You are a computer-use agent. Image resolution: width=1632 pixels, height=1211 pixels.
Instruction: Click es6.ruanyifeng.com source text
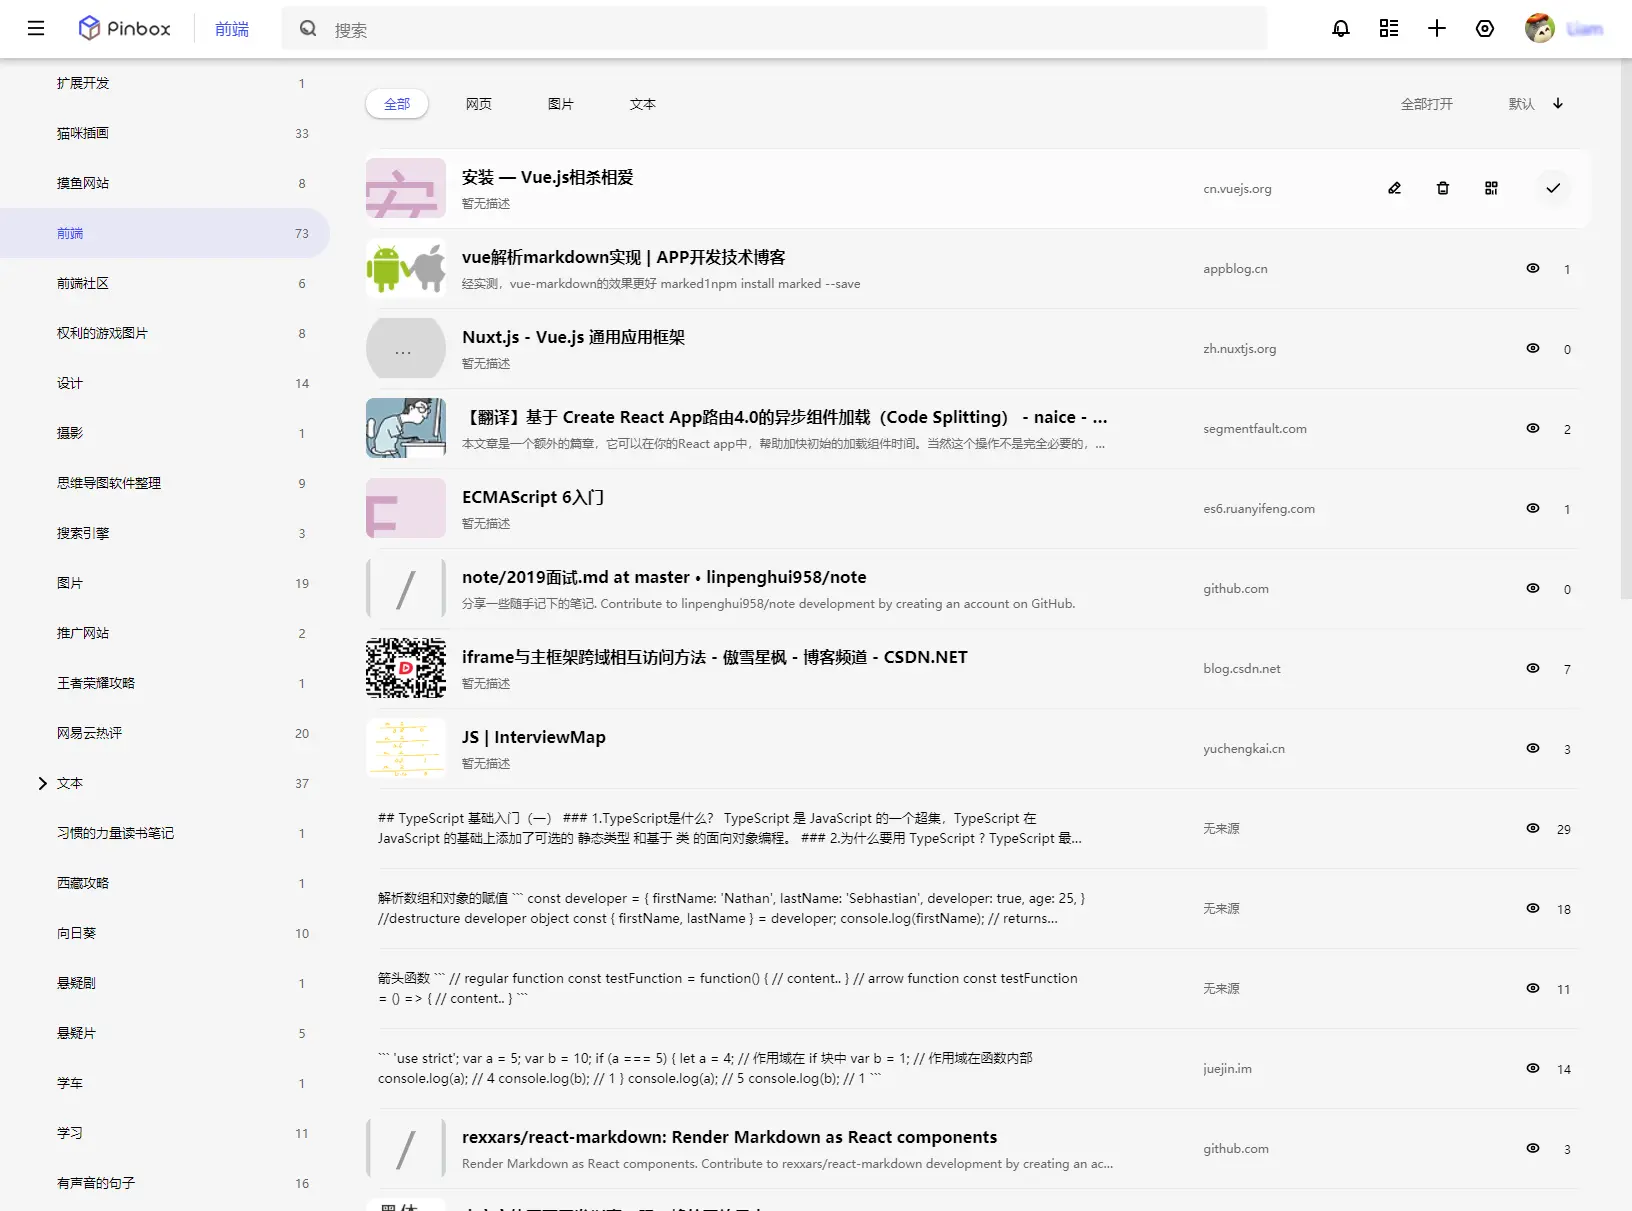pos(1259,509)
